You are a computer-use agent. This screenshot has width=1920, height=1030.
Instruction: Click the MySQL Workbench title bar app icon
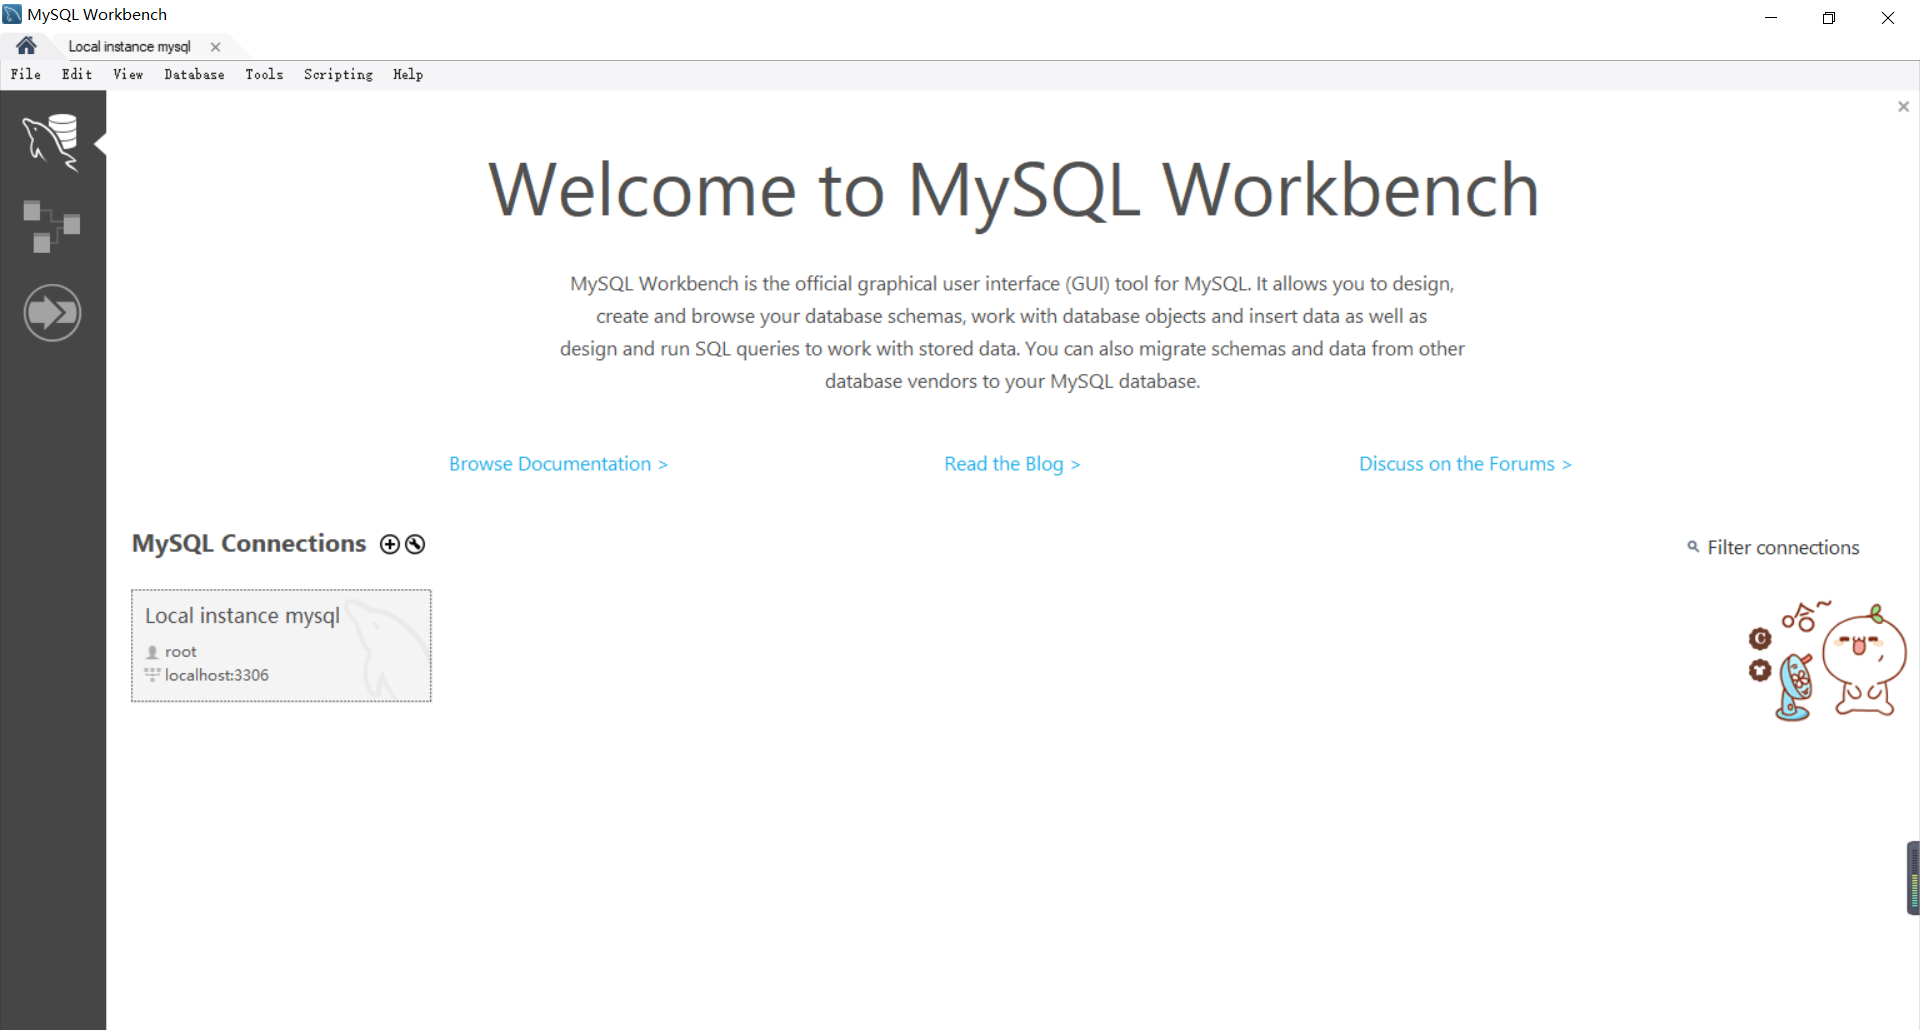click(x=12, y=14)
